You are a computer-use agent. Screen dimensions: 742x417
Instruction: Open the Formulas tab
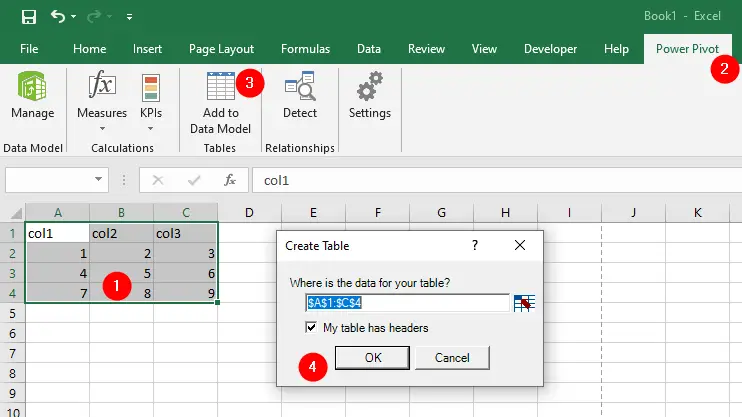click(x=305, y=49)
